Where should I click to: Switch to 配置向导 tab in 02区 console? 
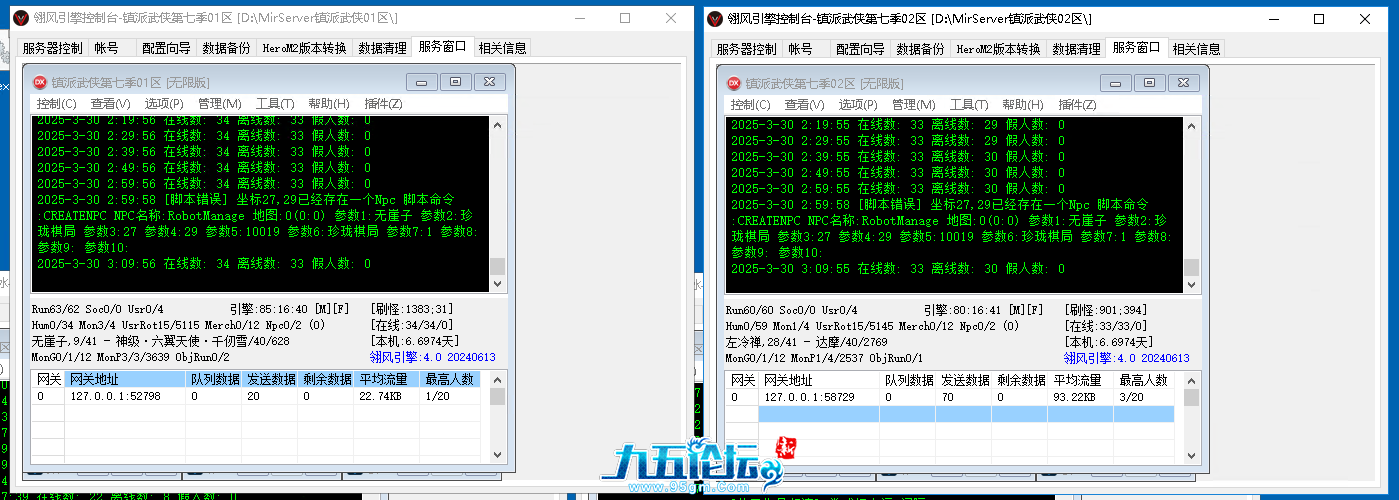[x=861, y=49]
